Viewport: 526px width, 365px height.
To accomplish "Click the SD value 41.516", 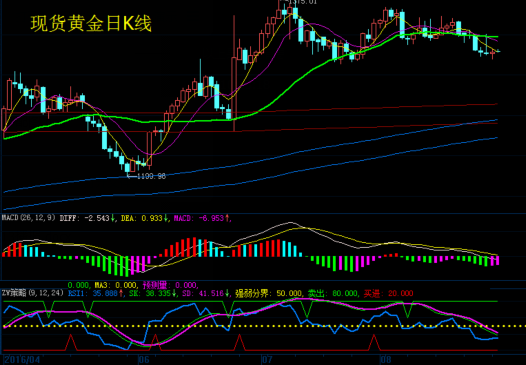I will click(212, 294).
